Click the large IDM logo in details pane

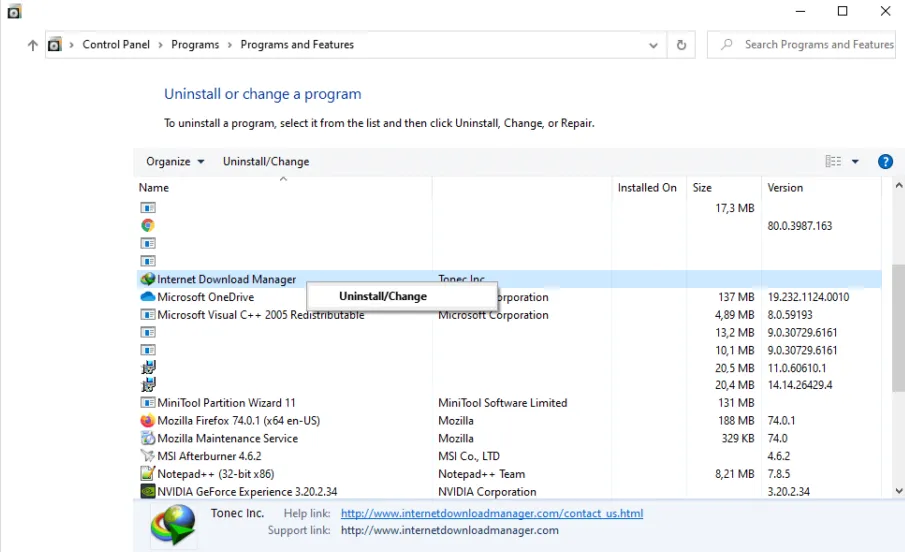173,524
